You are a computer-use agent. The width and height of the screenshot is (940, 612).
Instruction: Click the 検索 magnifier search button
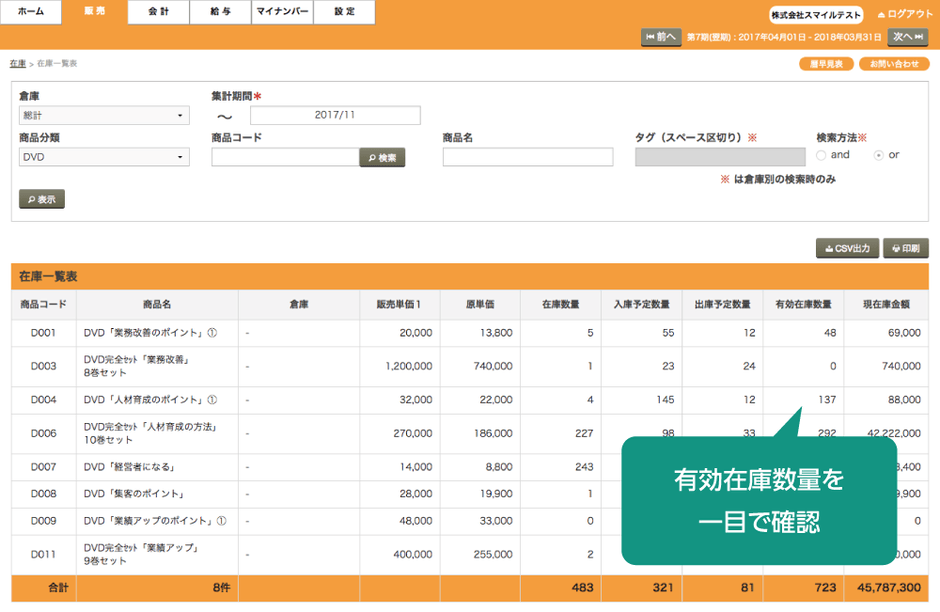[x=382, y=157]
